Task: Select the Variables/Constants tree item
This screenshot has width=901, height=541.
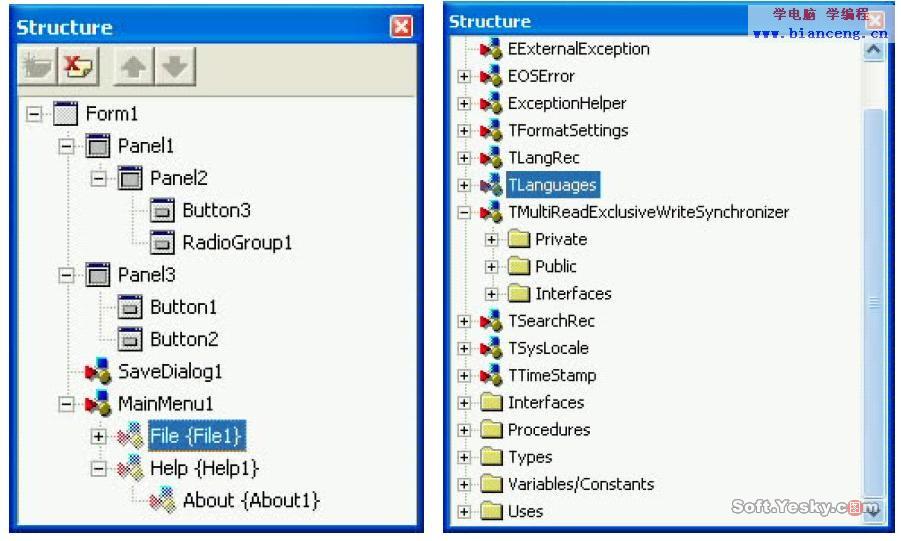Action: click(581, 484)
